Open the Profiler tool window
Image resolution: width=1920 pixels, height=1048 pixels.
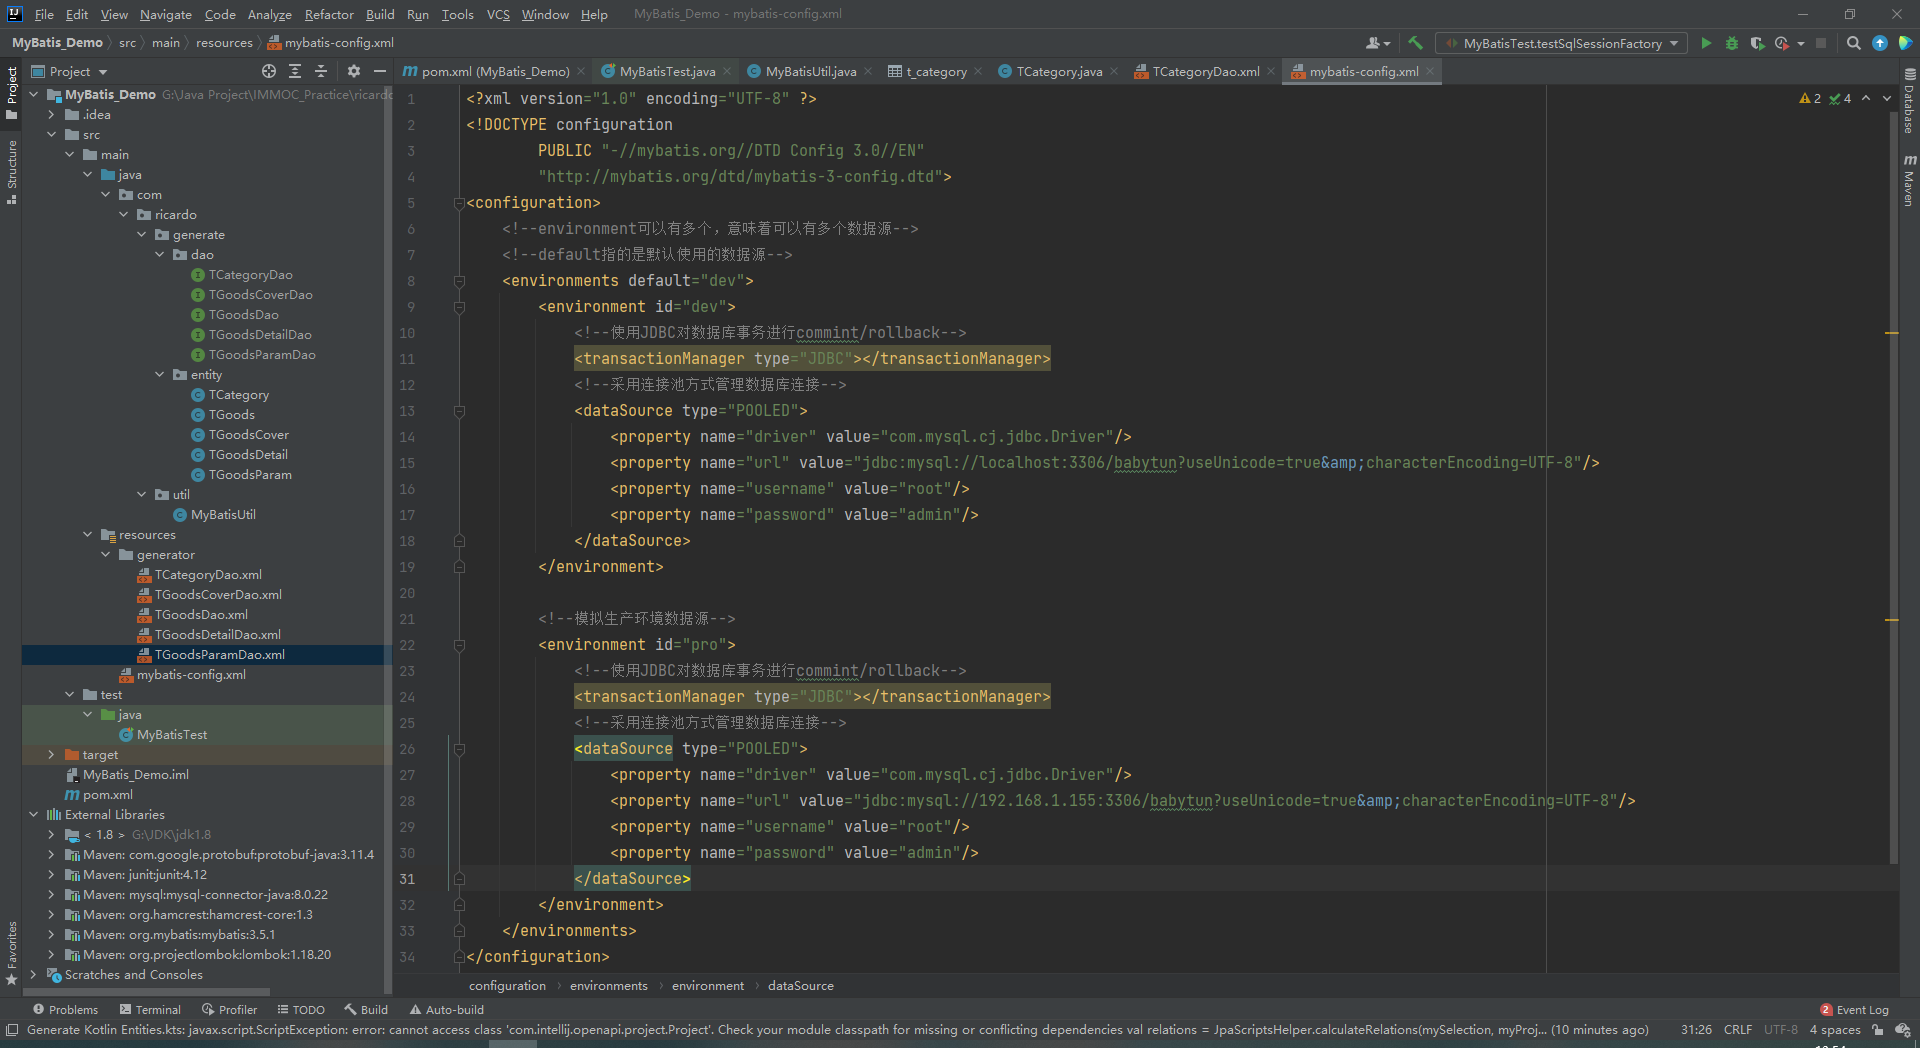(230, 1010)
